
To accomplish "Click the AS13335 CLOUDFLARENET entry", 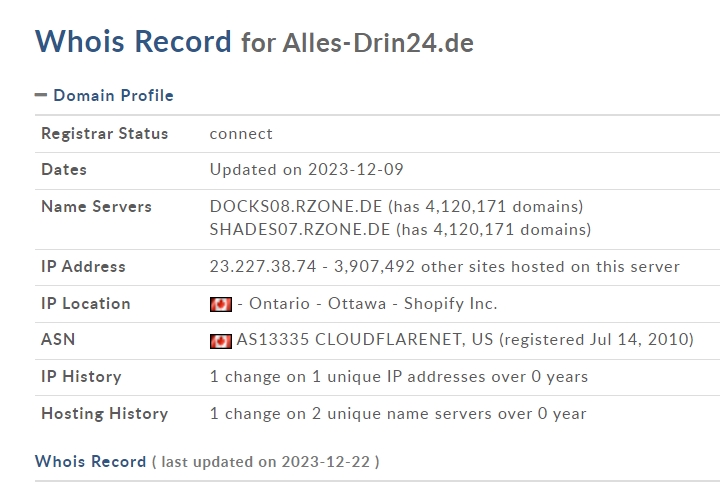I will point(365,340).
